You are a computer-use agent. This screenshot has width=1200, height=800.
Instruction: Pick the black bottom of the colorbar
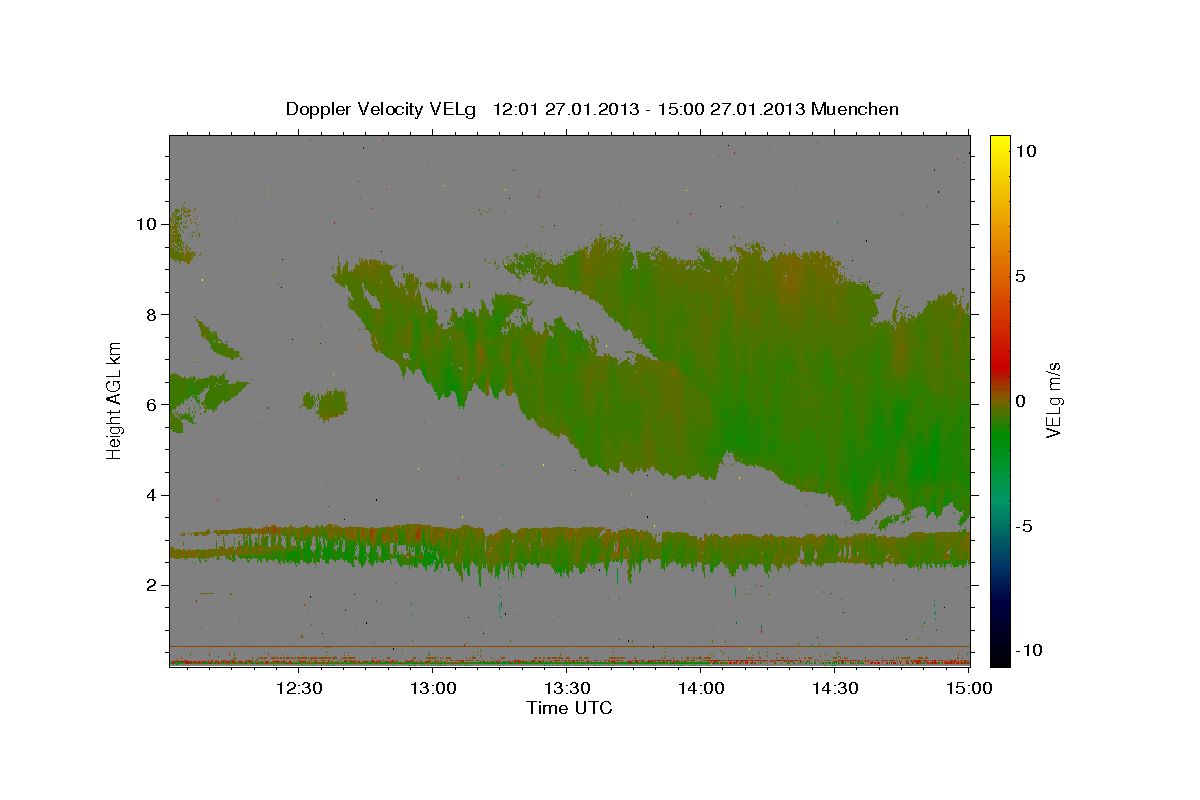point(999,655)
